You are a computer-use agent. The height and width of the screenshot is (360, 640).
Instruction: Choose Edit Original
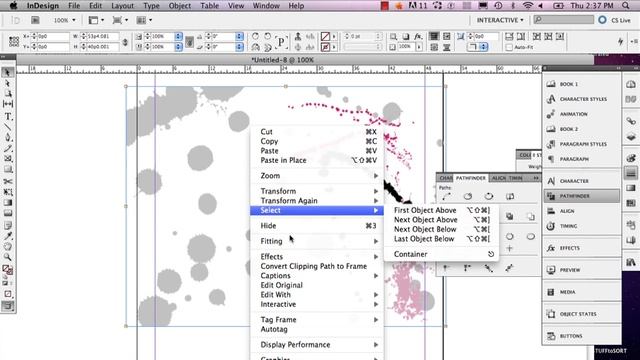[x=317, y=285]
